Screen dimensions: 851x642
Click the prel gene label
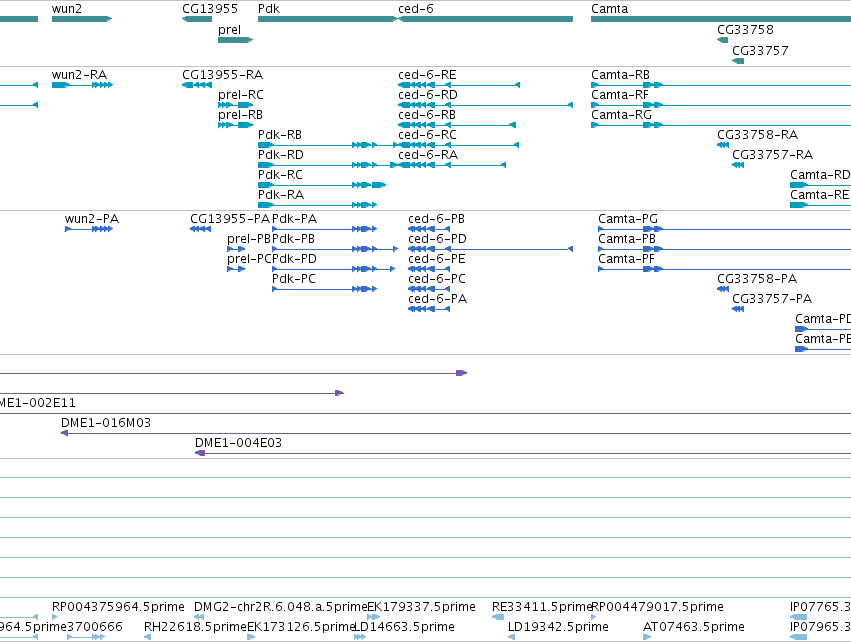(230, 30)
